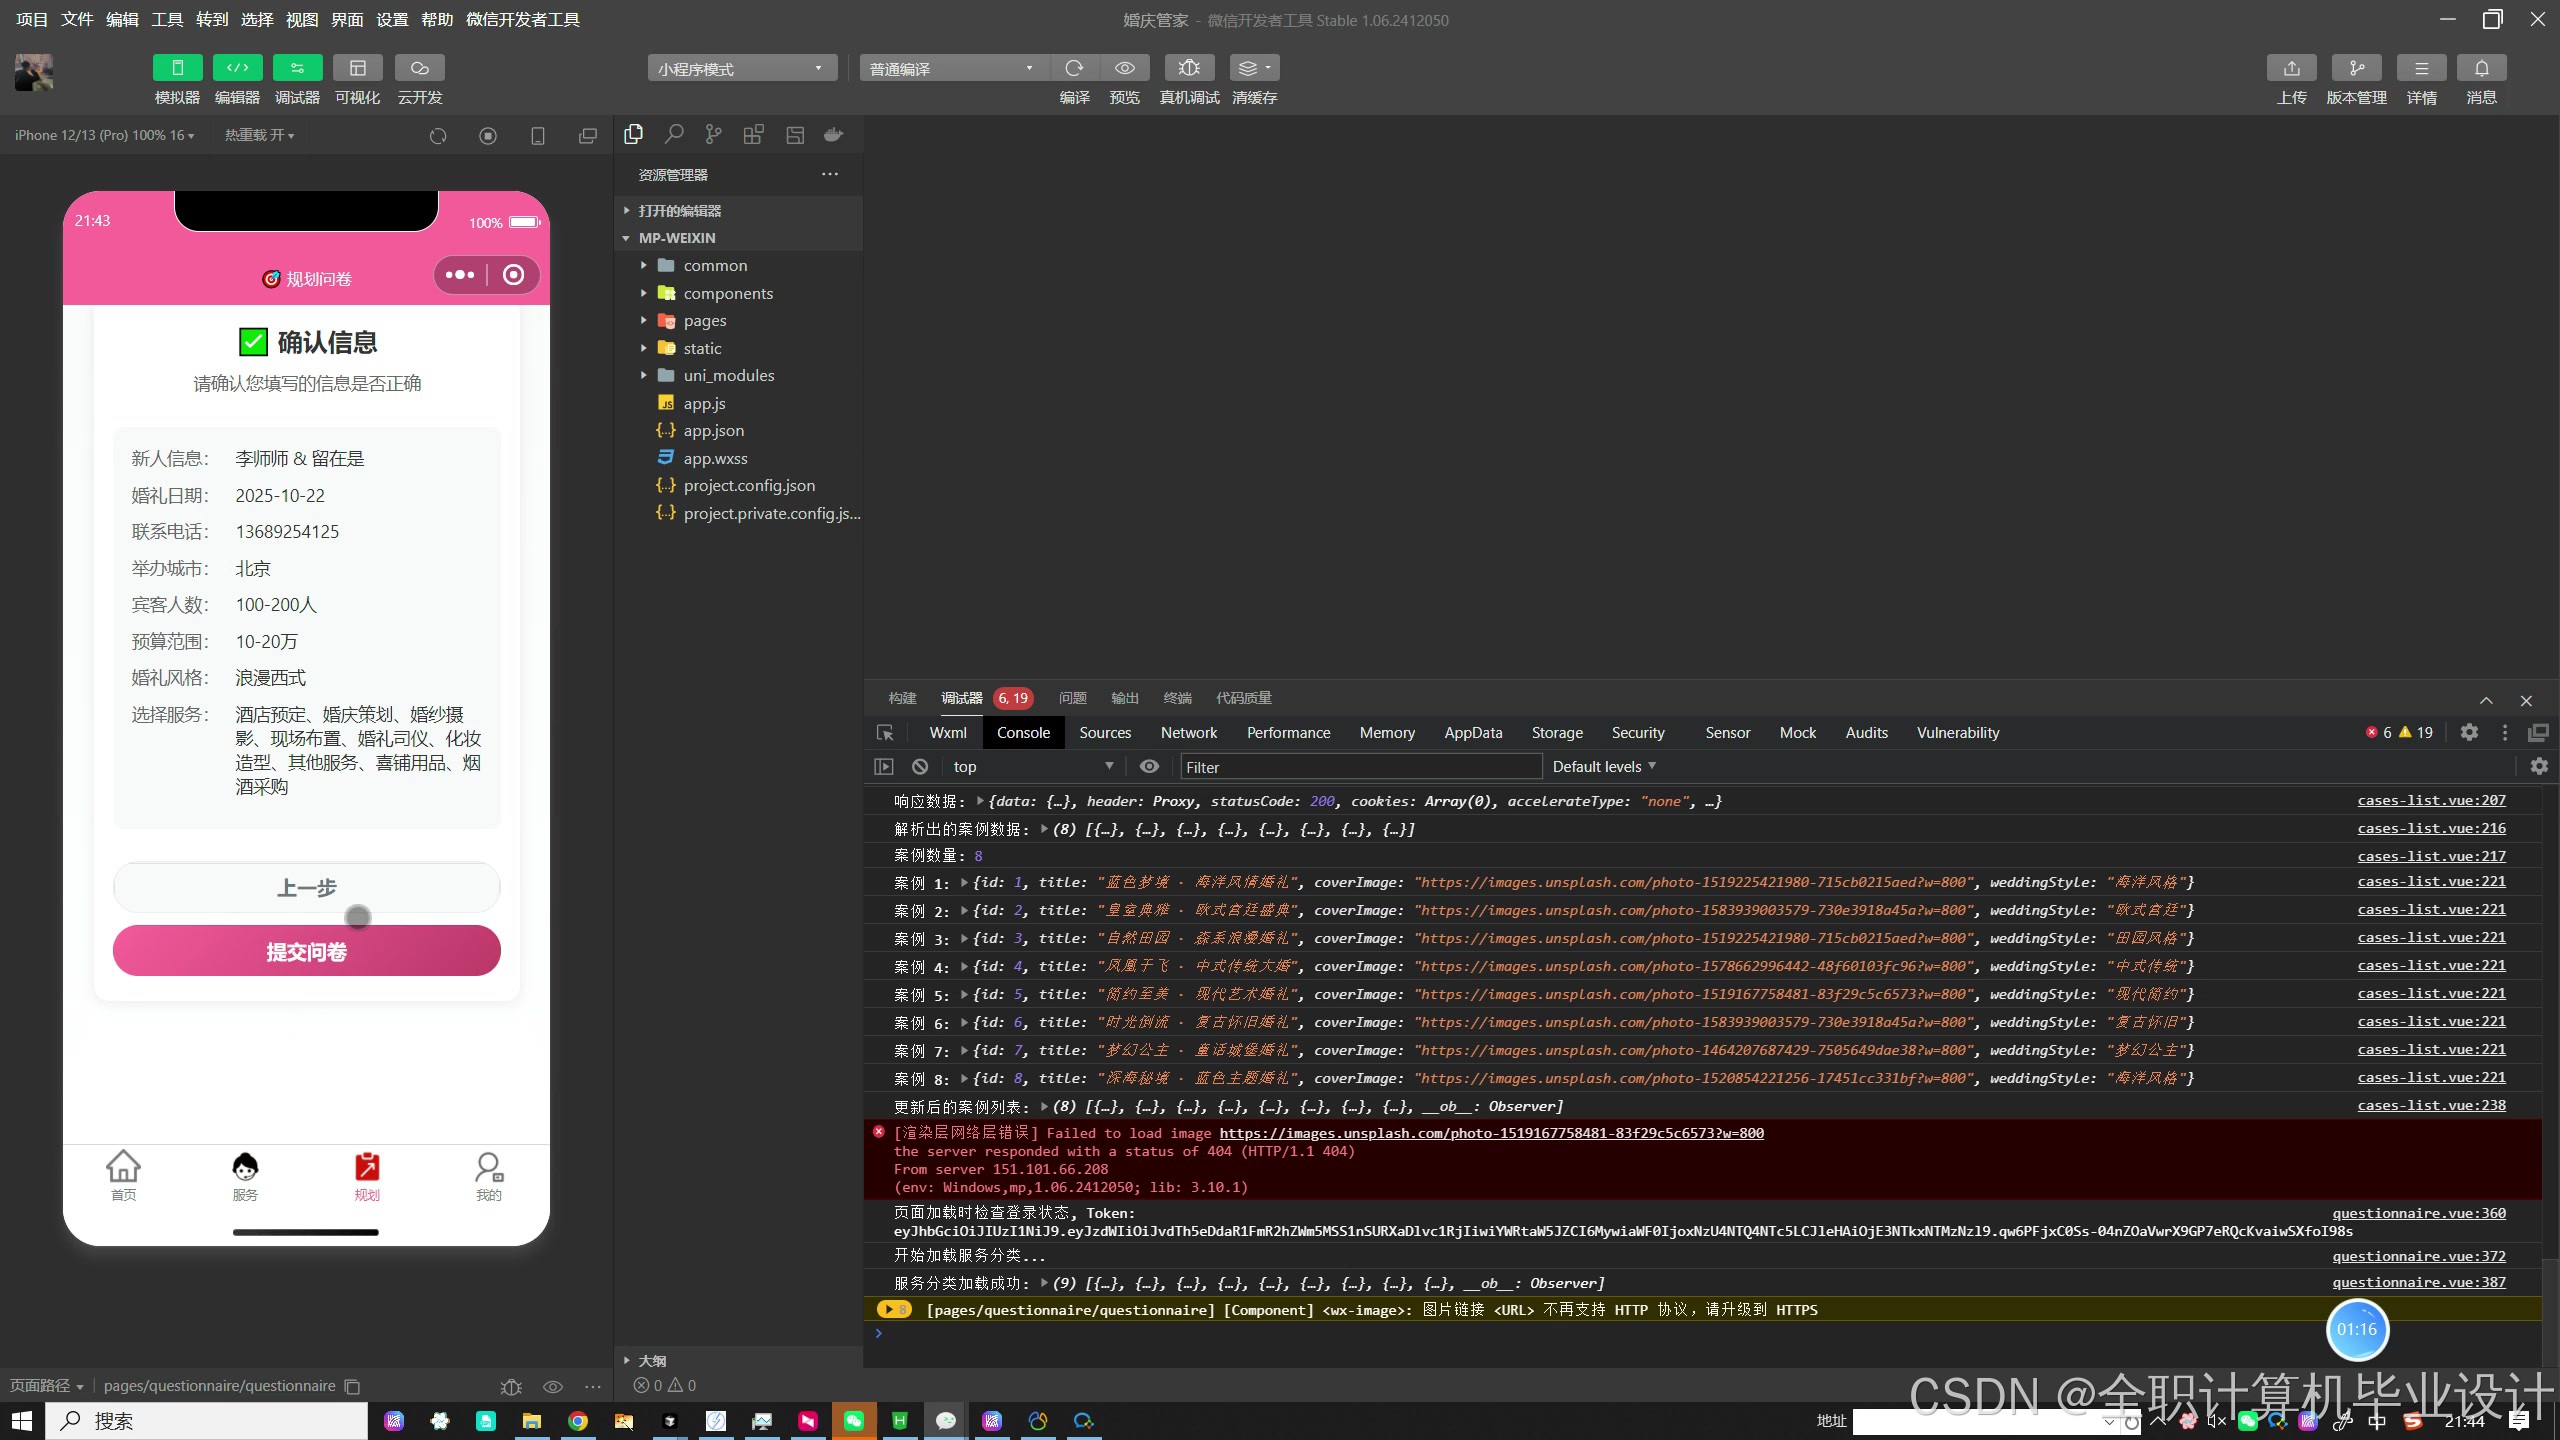
Task: Open the 工具 menu
Action: click(167, 19)
